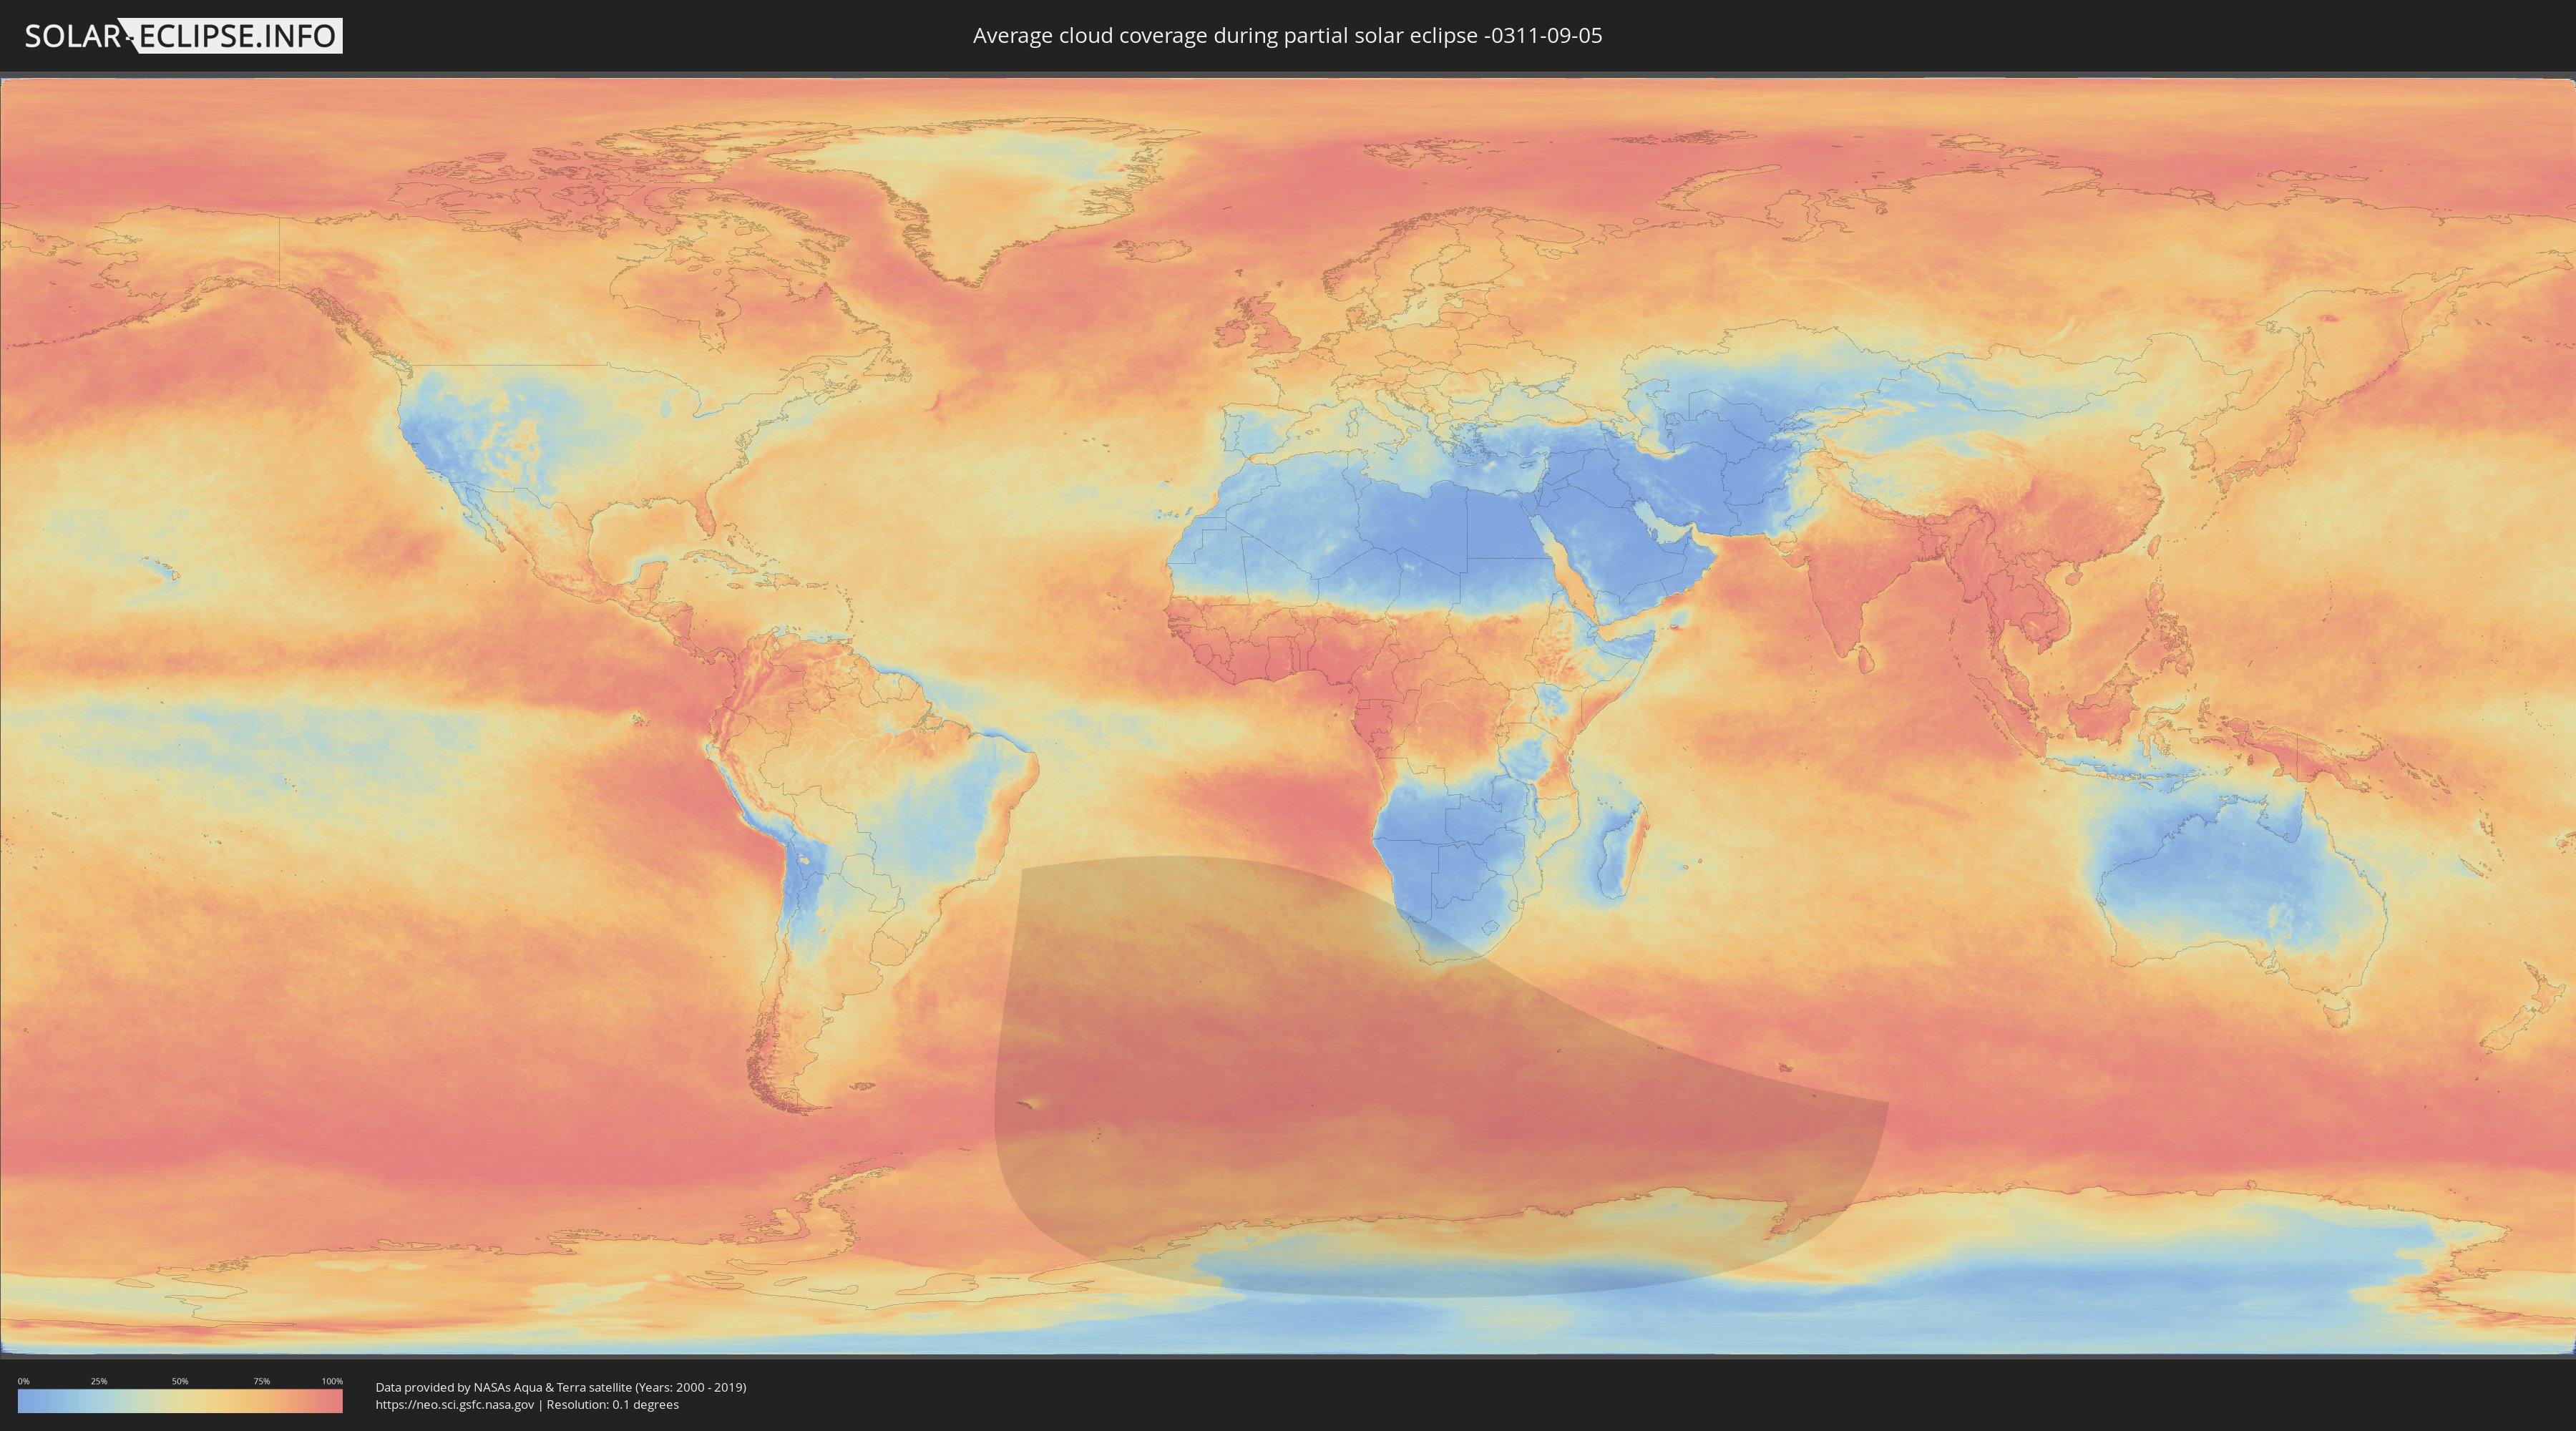Click the neo.sci.gsfc.nasa.gov URL text

tap(455, 1405)
